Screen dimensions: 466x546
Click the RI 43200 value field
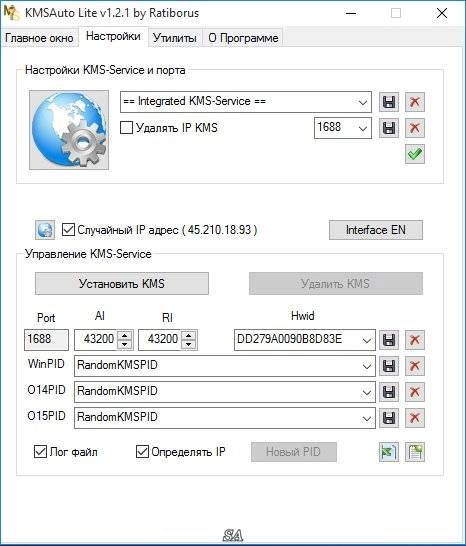pyautogui.click(x=161, y=340)
